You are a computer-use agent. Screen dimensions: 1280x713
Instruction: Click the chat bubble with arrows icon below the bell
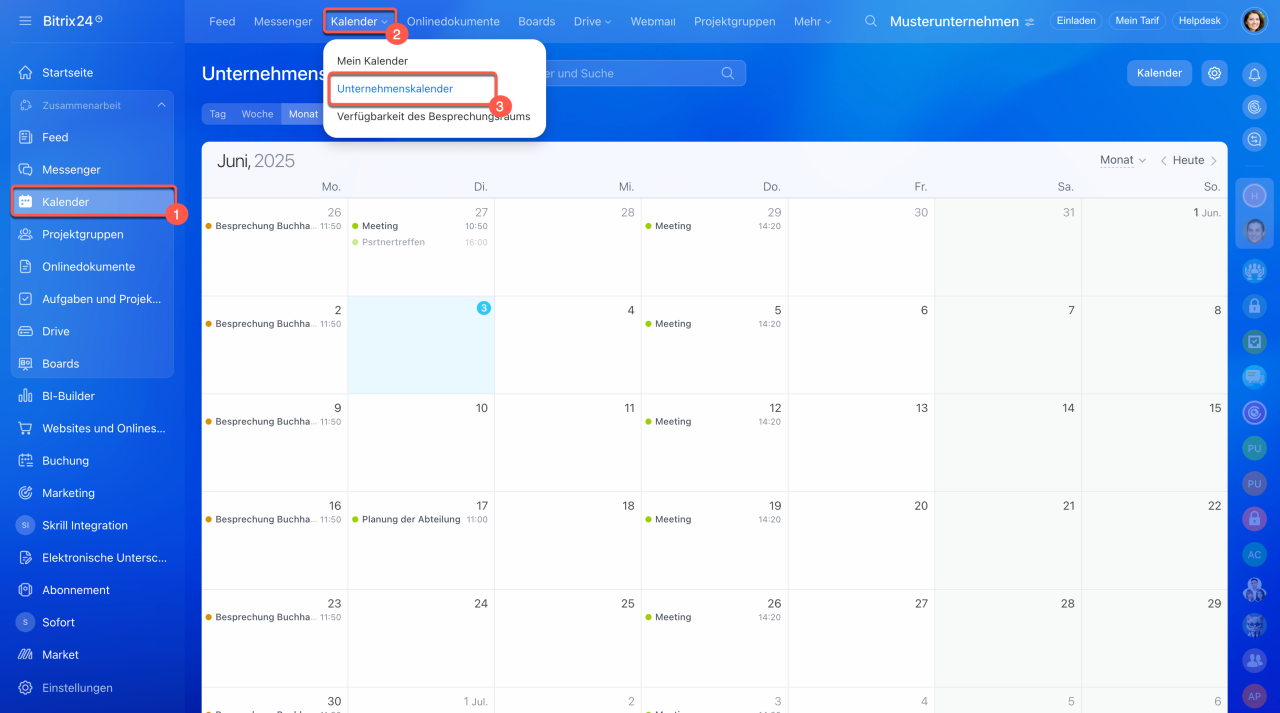point(1254,139)
